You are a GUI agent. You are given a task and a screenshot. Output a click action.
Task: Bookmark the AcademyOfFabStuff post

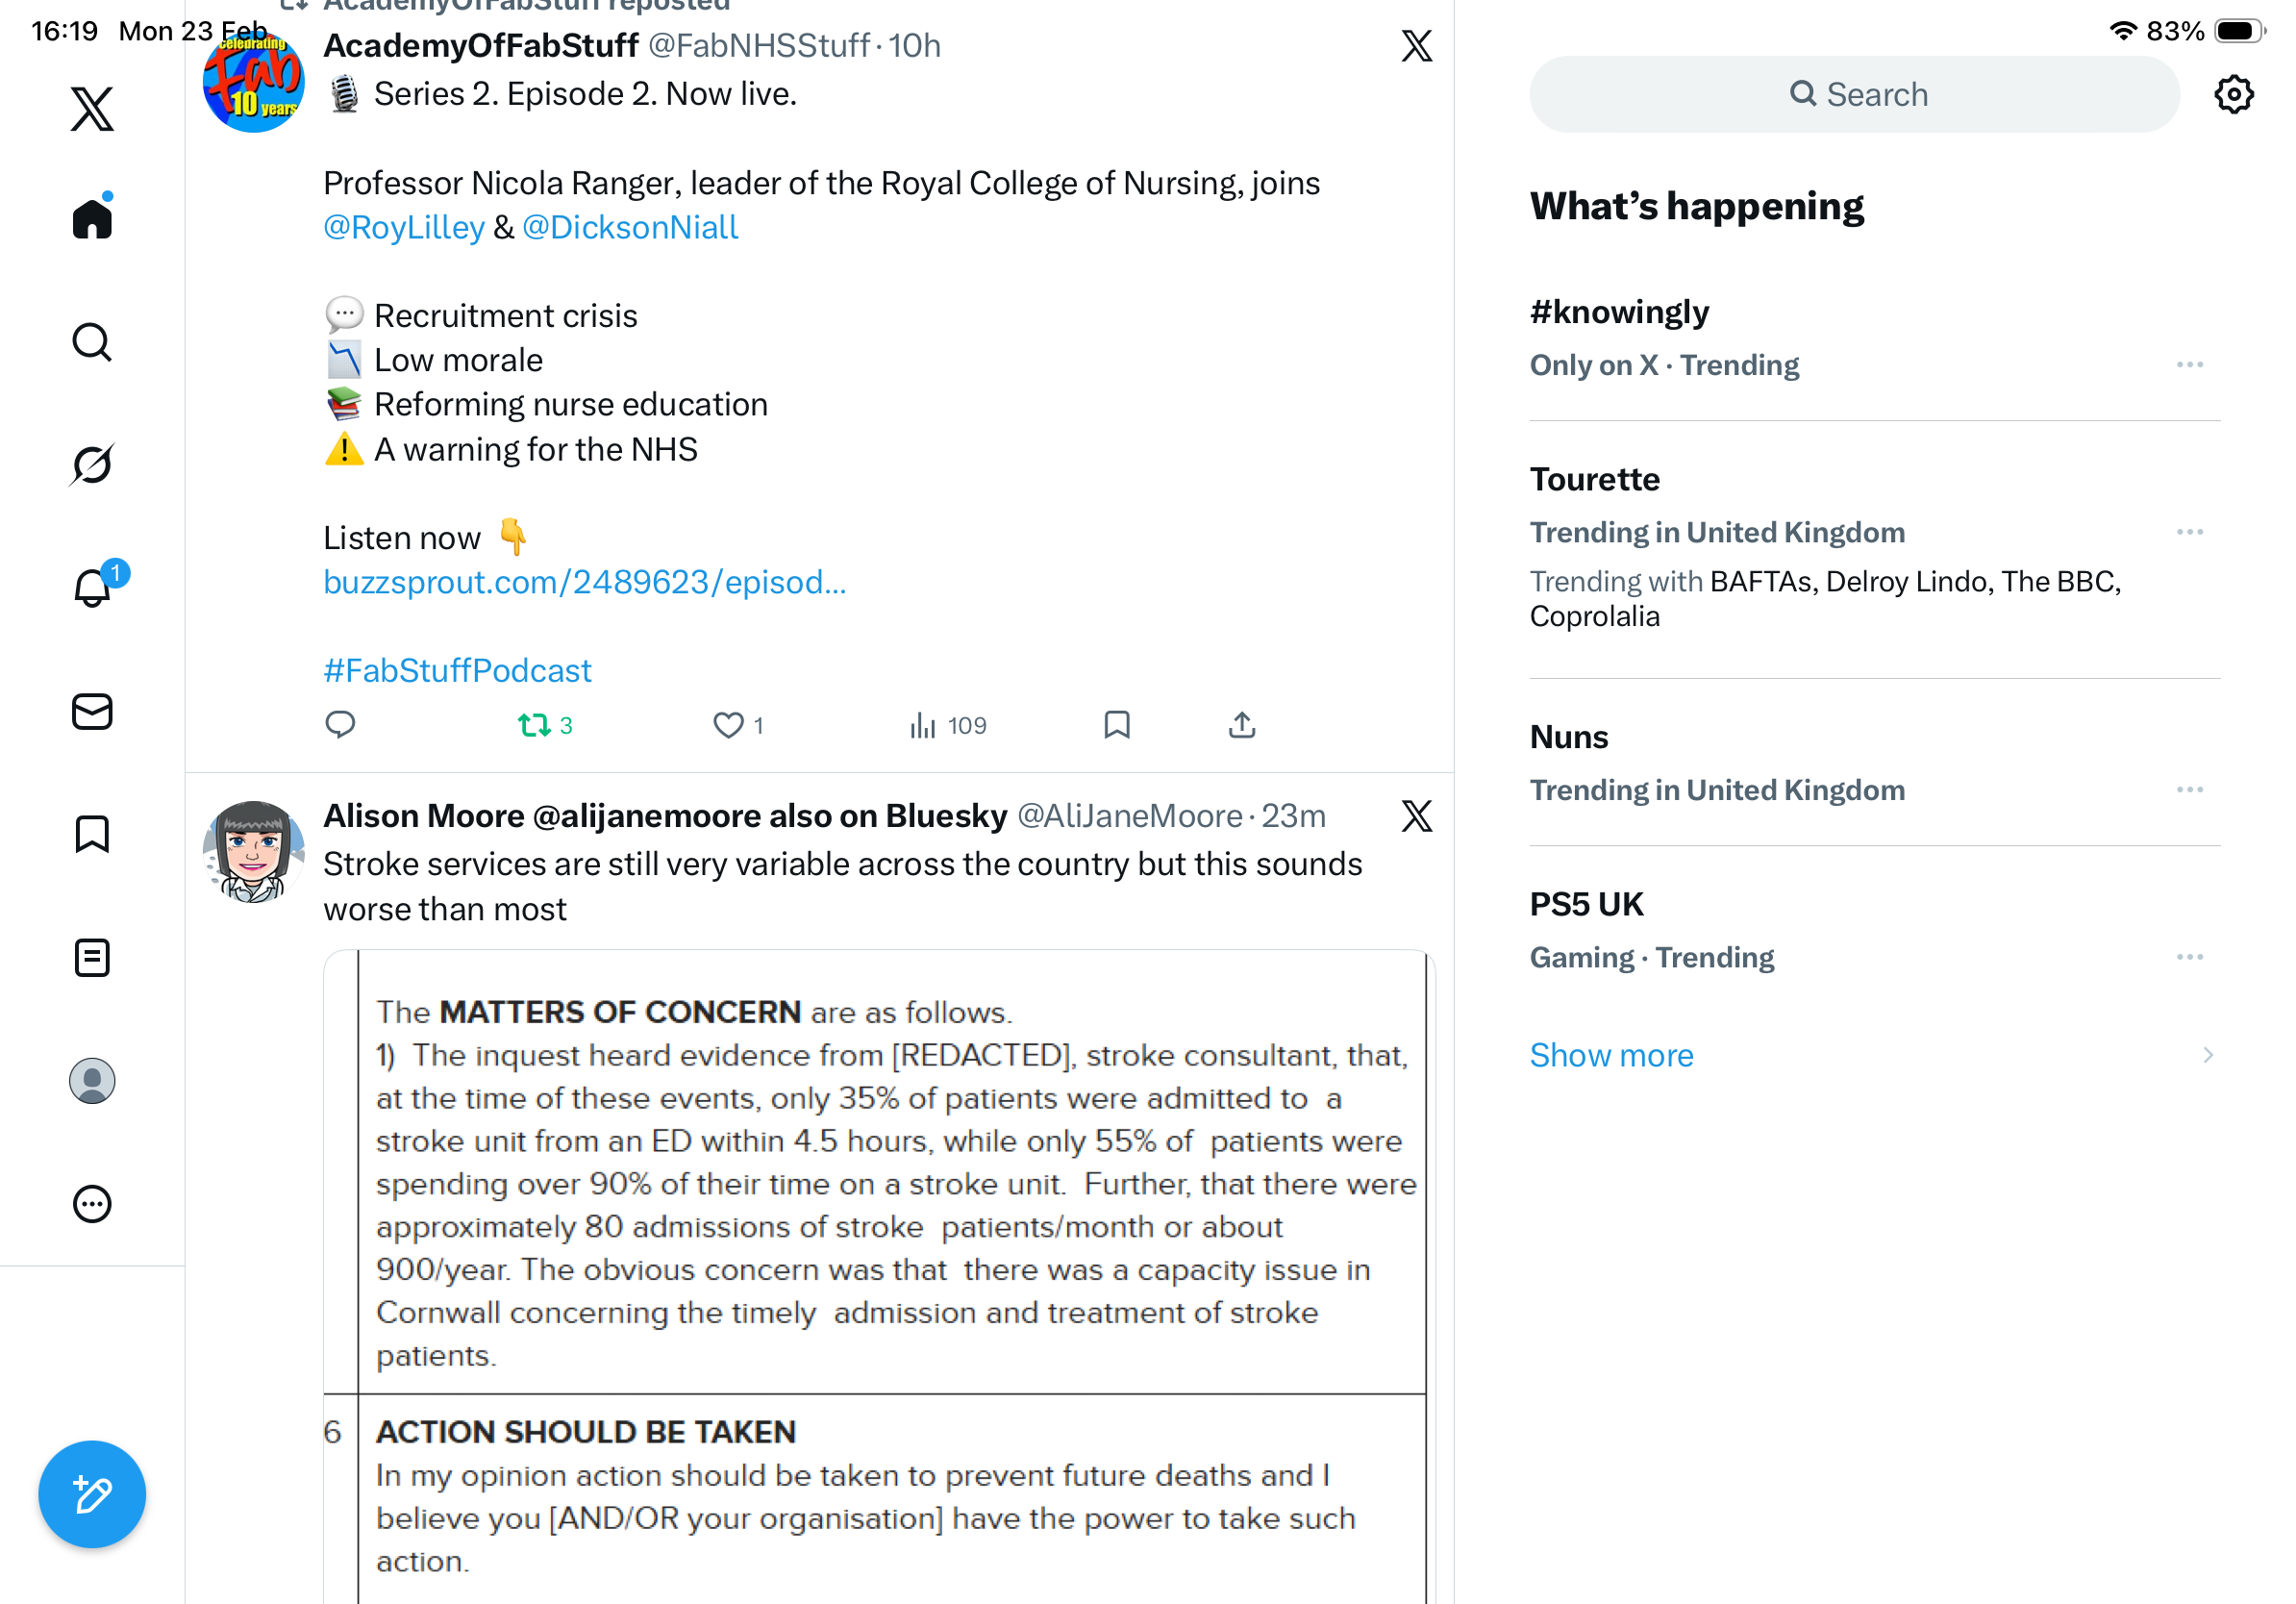pos(1116,725)
